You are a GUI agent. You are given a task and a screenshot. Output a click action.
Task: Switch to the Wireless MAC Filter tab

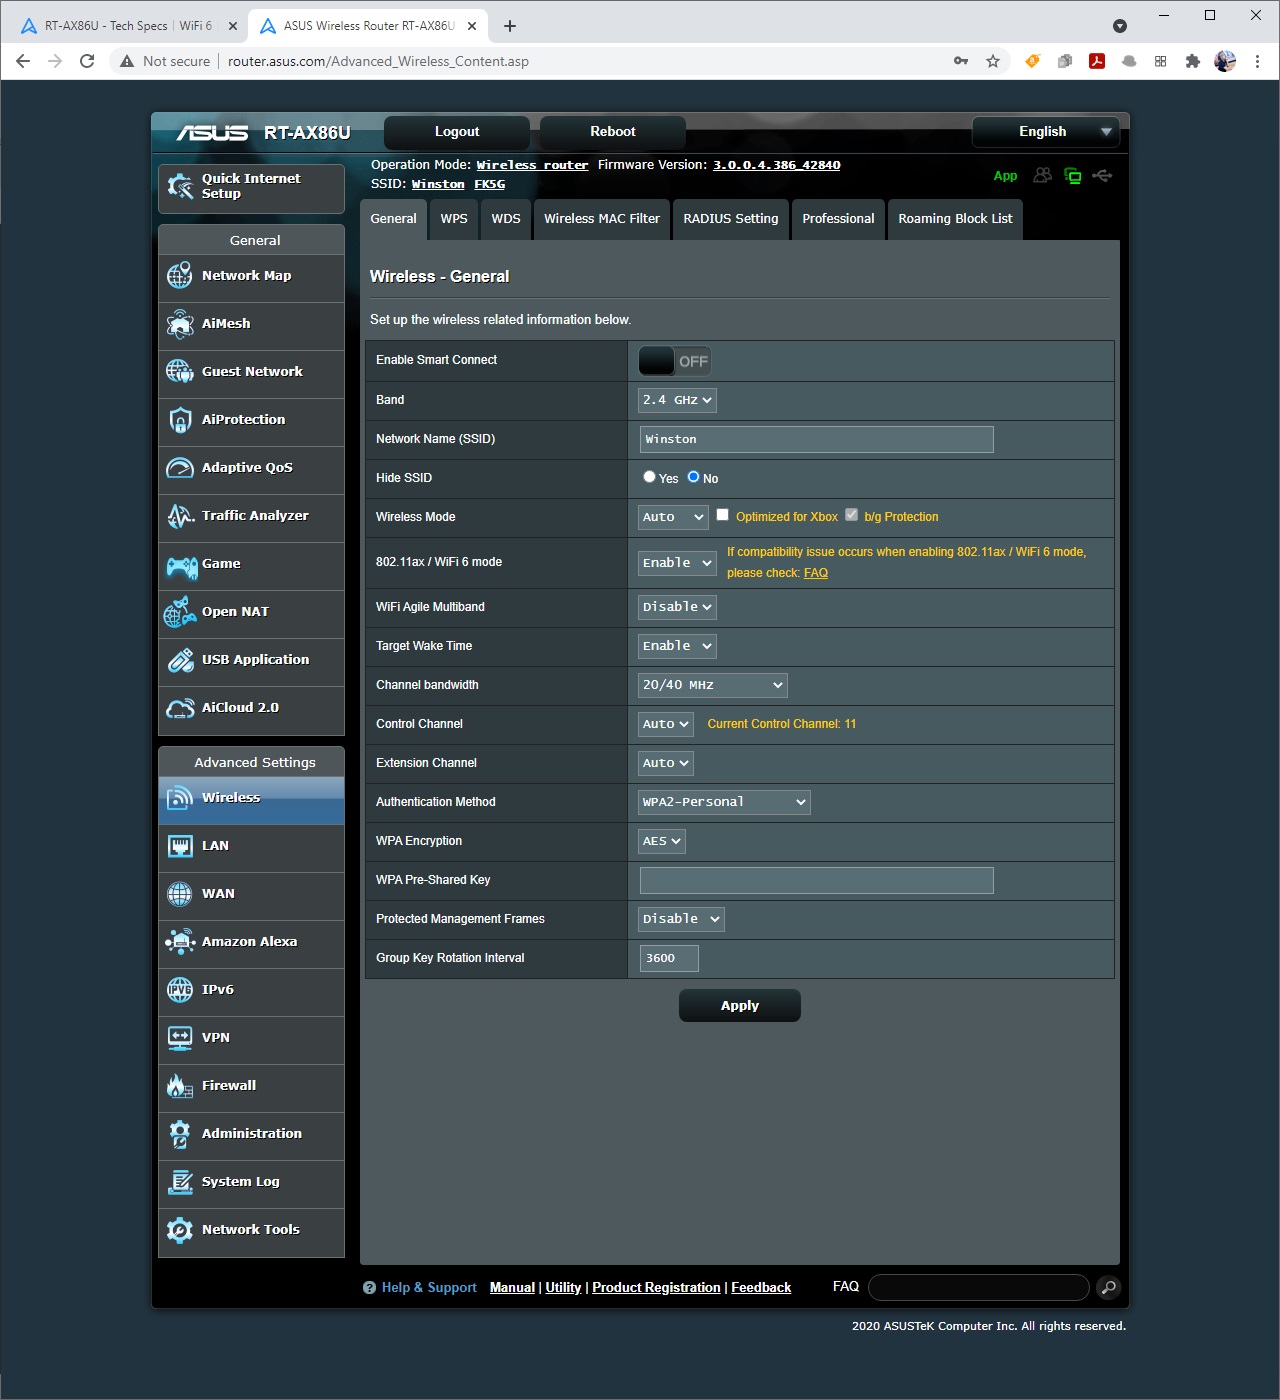(601, 219)
